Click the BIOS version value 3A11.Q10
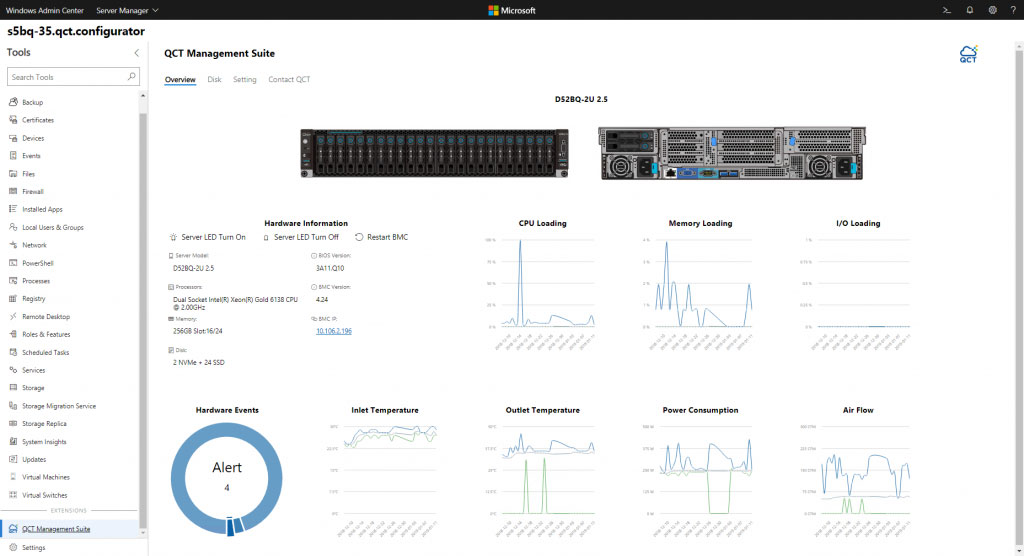1024x556 pixels. pos(330,268)
